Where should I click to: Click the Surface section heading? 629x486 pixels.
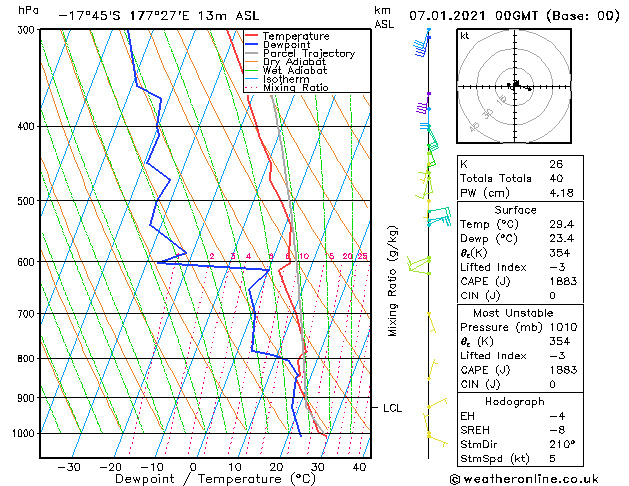(x=515, y=210)
